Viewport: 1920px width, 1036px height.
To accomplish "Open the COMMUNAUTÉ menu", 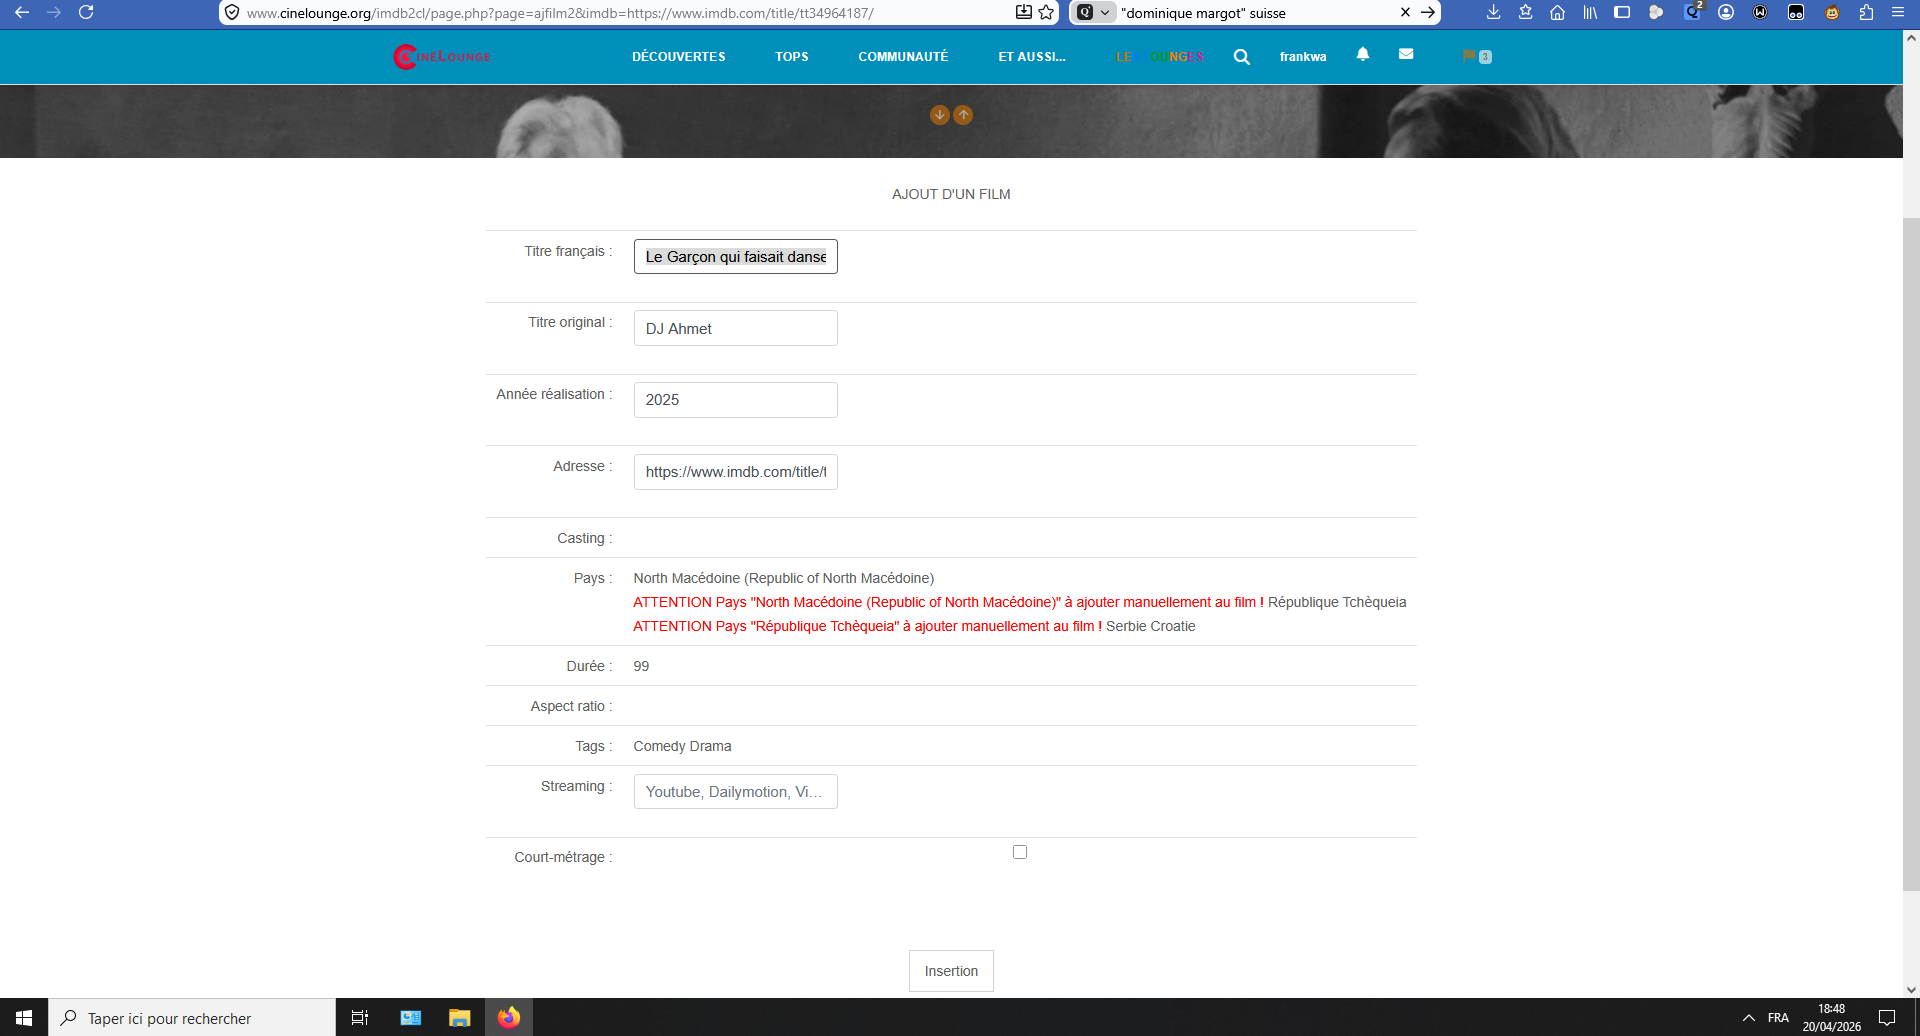I will 903,57.
